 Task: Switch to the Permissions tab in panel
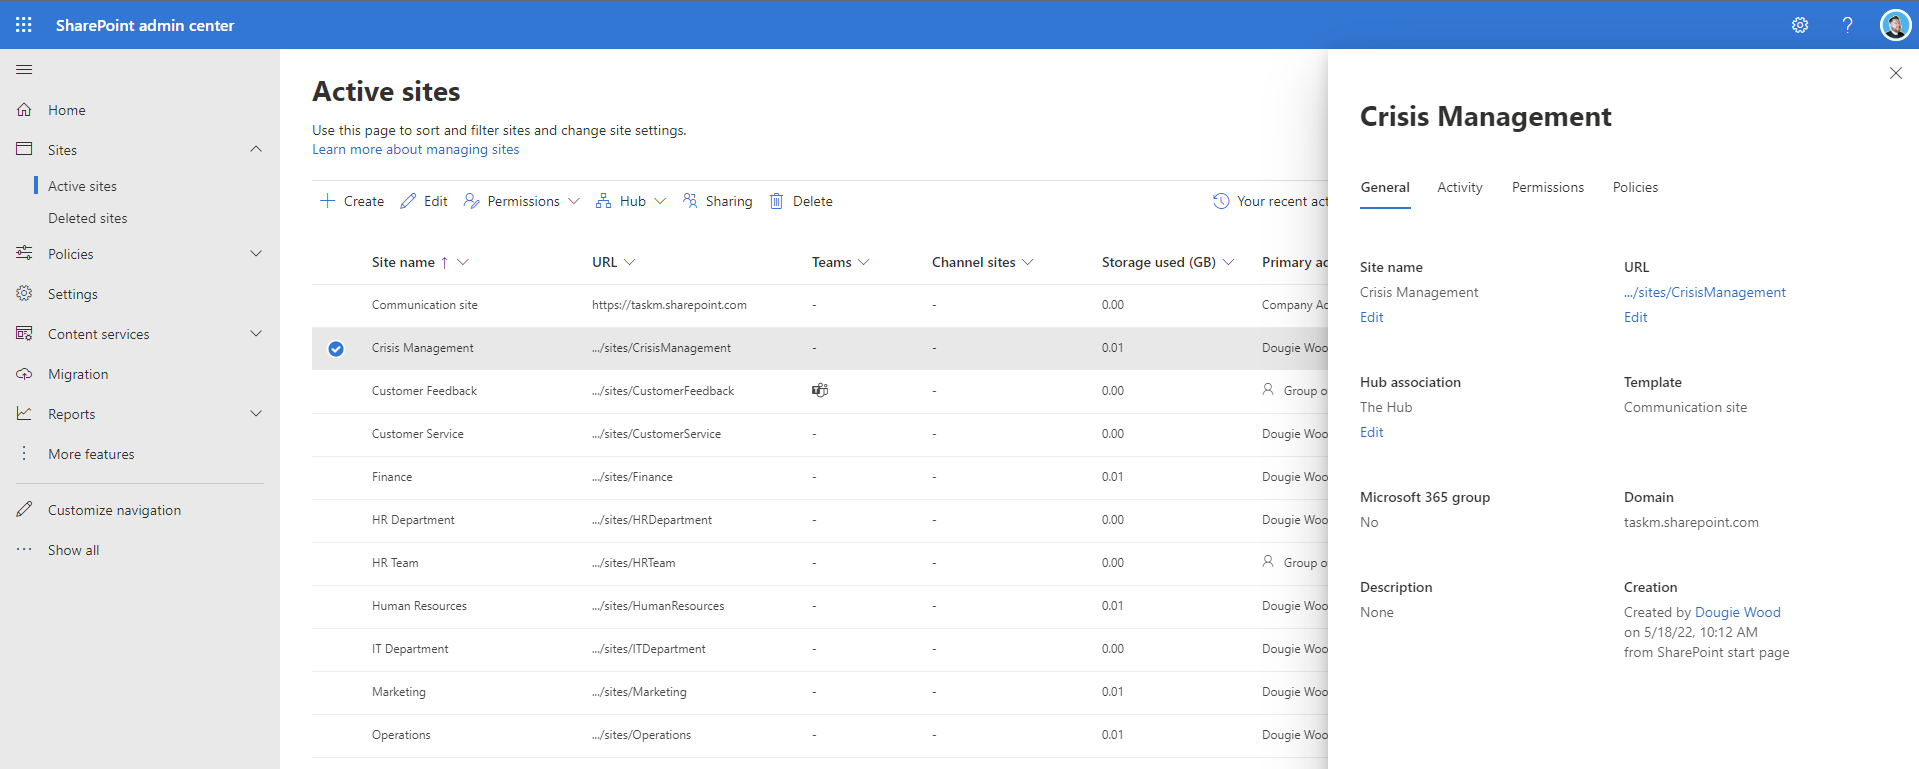(x=1548, y=187)
